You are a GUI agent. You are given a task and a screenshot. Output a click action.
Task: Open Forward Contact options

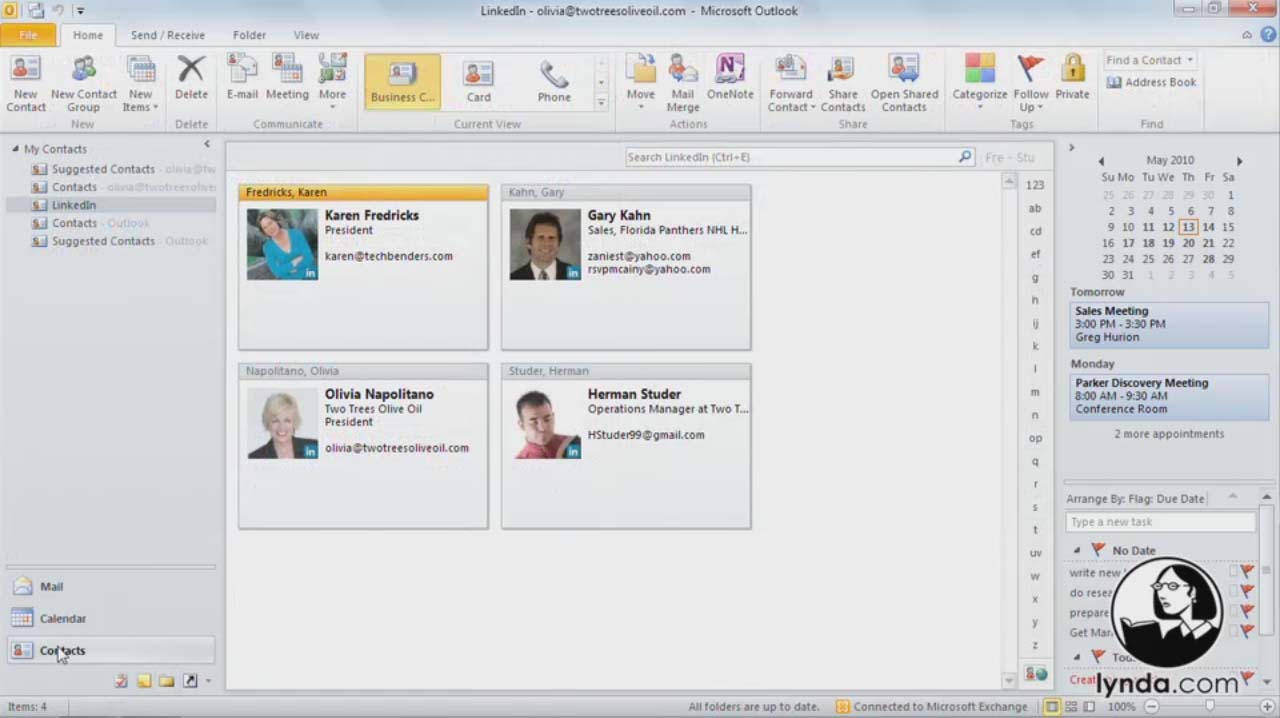[791, 84]
